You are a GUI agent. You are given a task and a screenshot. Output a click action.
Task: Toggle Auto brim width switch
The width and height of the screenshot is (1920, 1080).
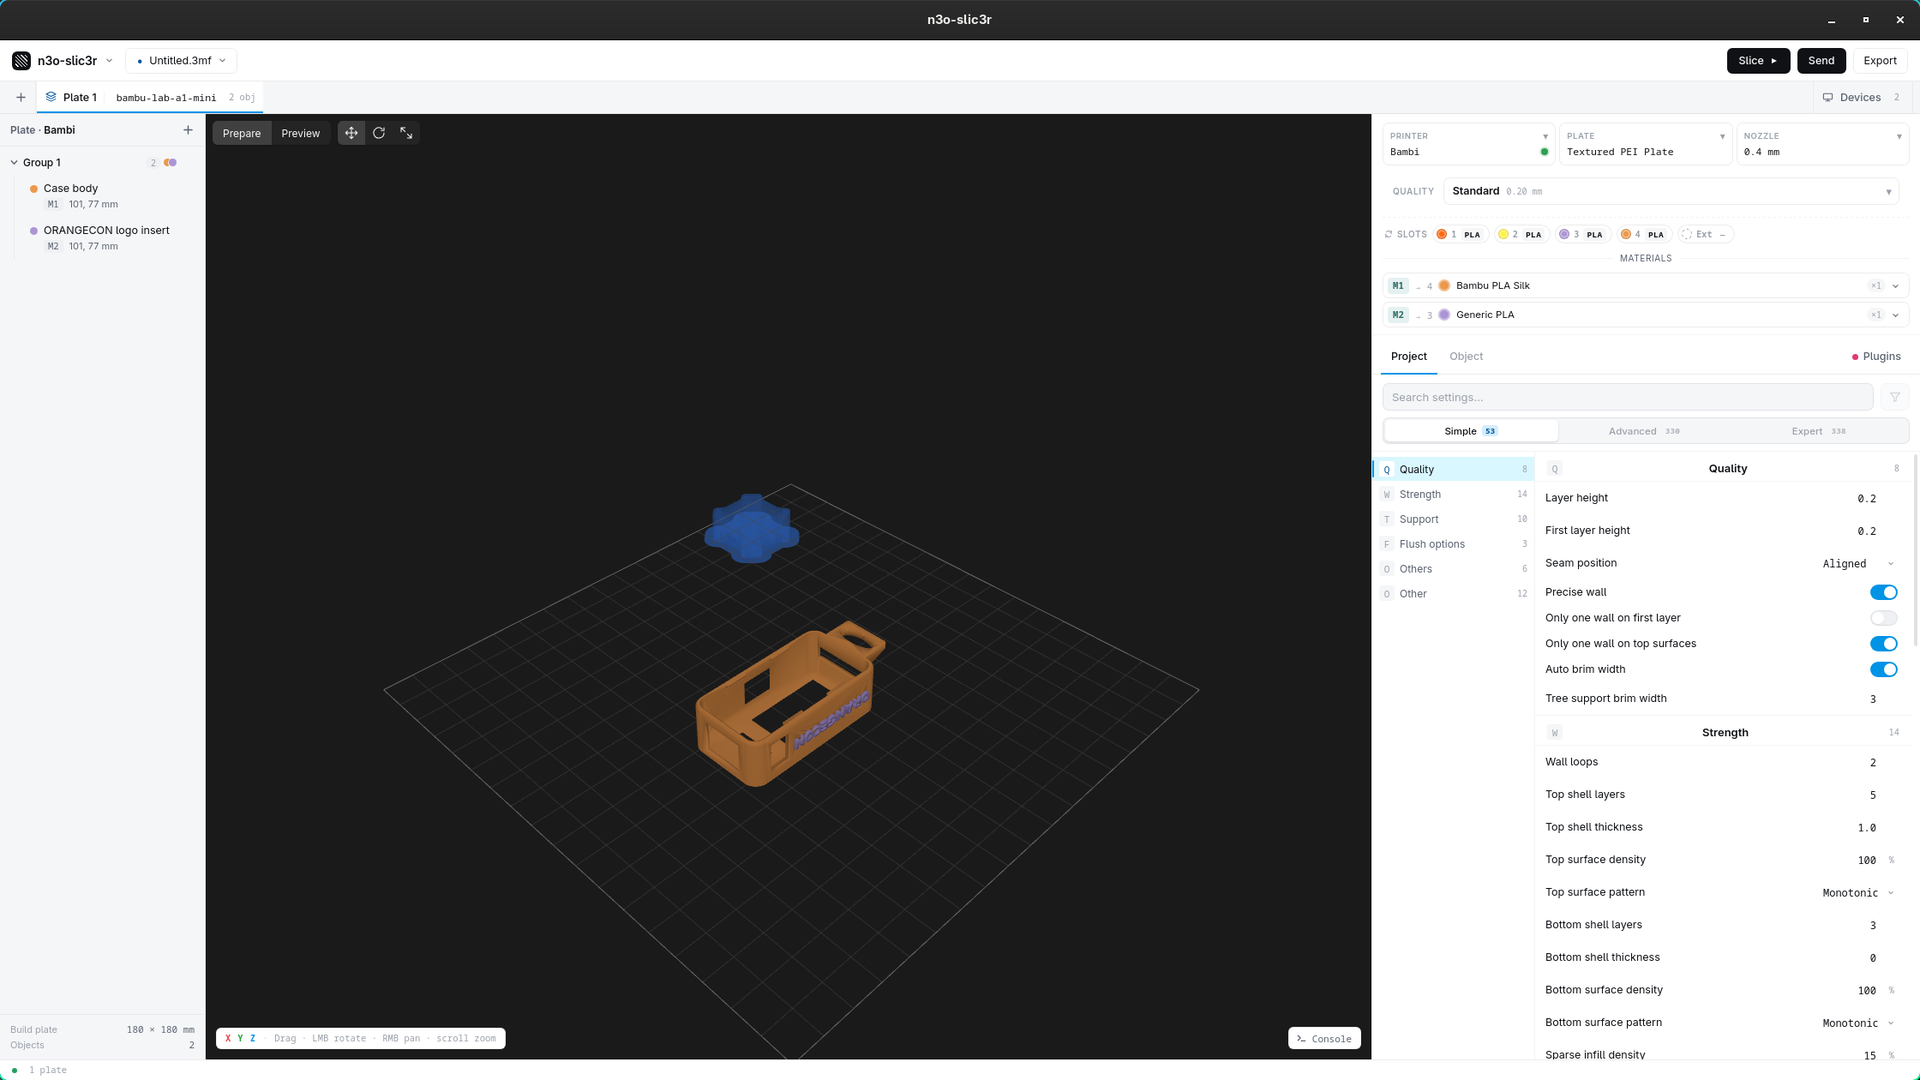(x=1883, y=670)
